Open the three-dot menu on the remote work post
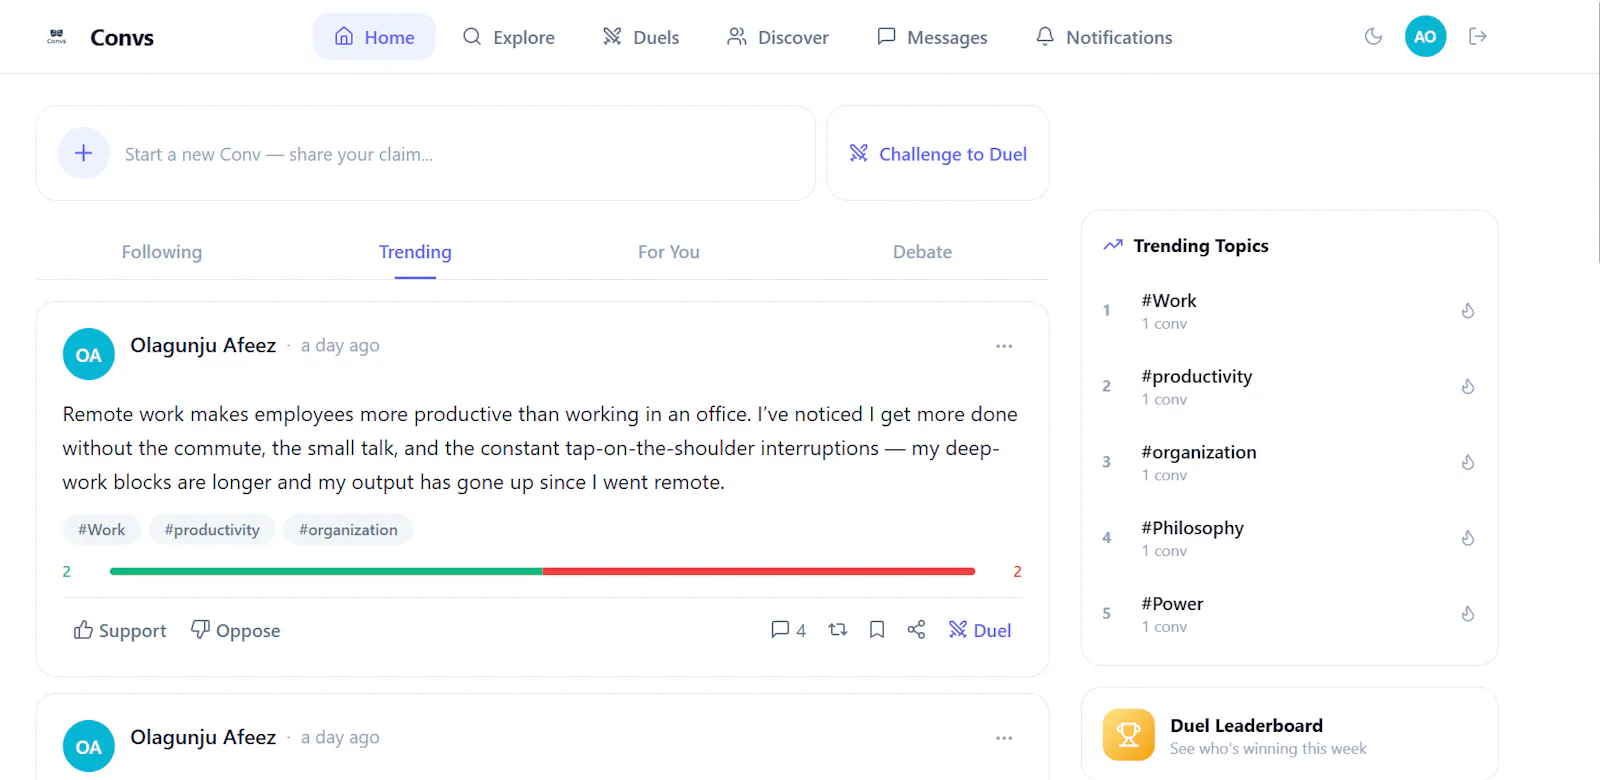 [x=1004, y=346]
